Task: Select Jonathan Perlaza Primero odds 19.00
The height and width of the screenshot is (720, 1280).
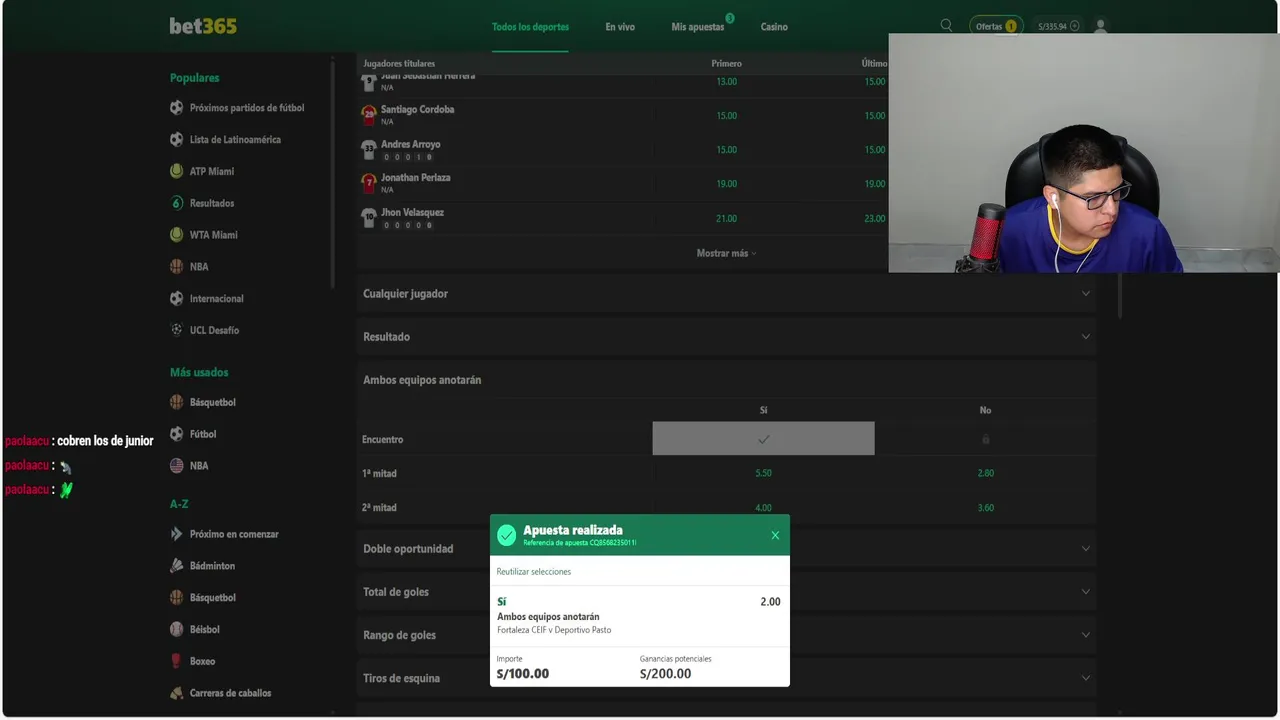Action: click(727, 184)
